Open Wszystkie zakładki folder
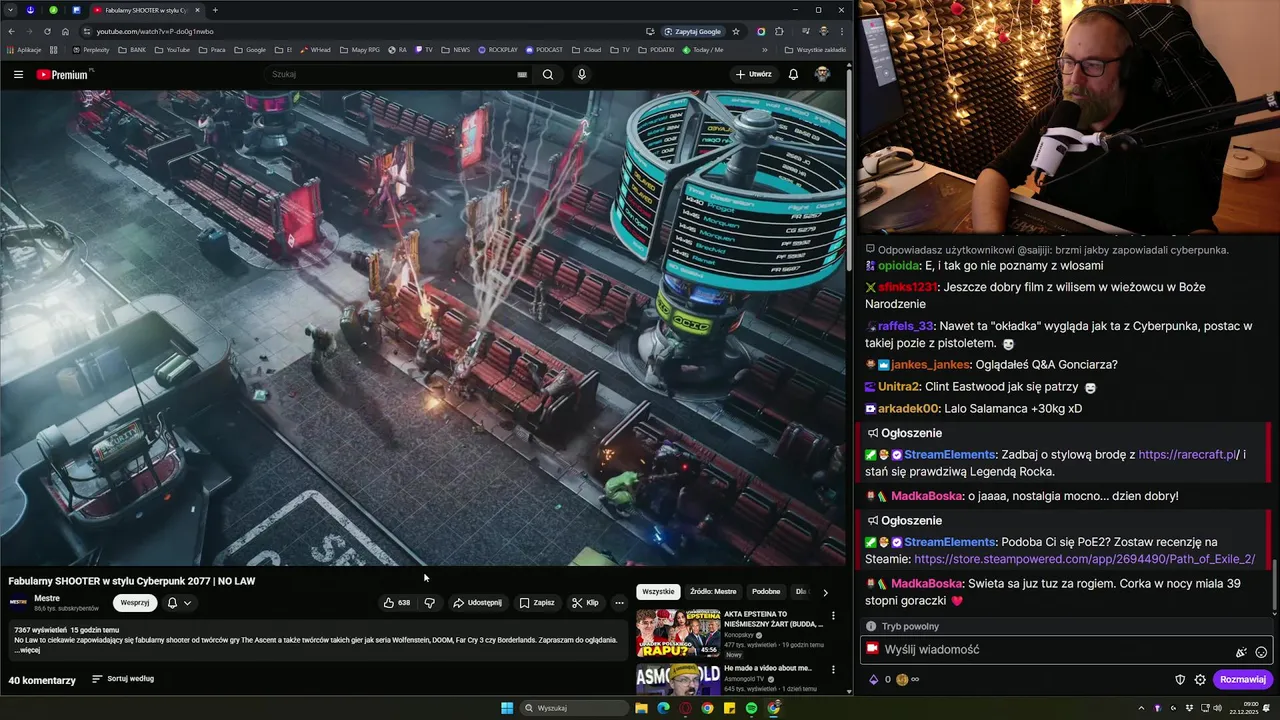Viewport: 1280px width, 720px height. pos(815,49)
